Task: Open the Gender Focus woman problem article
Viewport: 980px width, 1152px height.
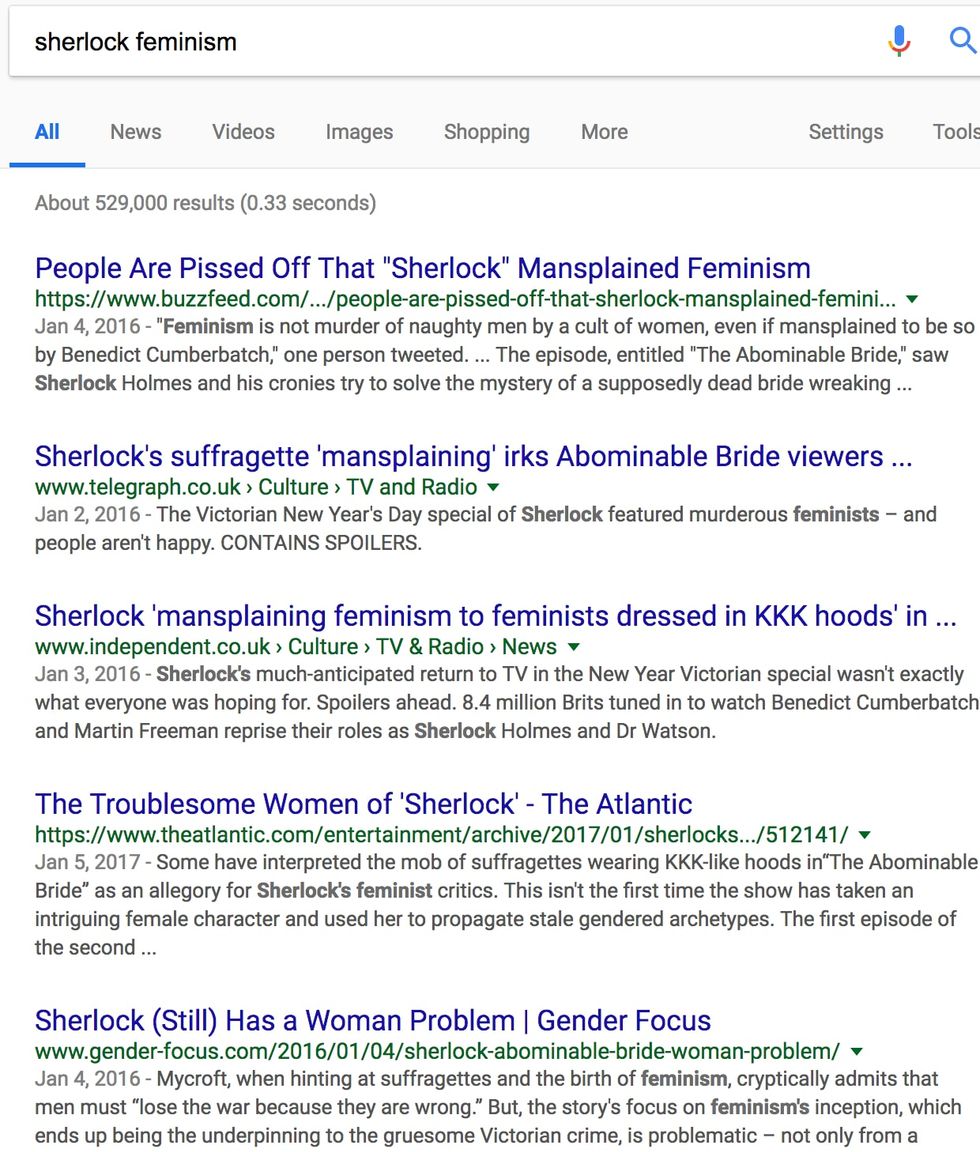Action: [372, 1020]
